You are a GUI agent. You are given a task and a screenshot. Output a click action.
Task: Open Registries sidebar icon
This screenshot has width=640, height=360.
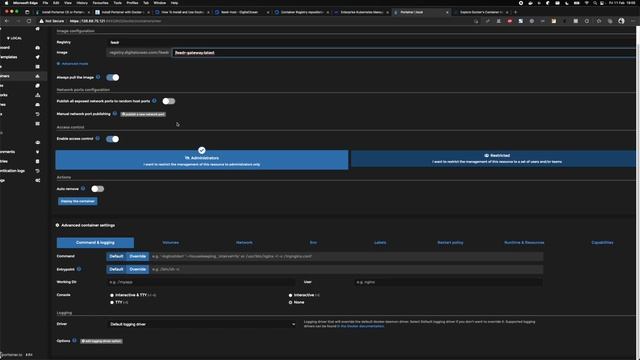click(38, 161)
